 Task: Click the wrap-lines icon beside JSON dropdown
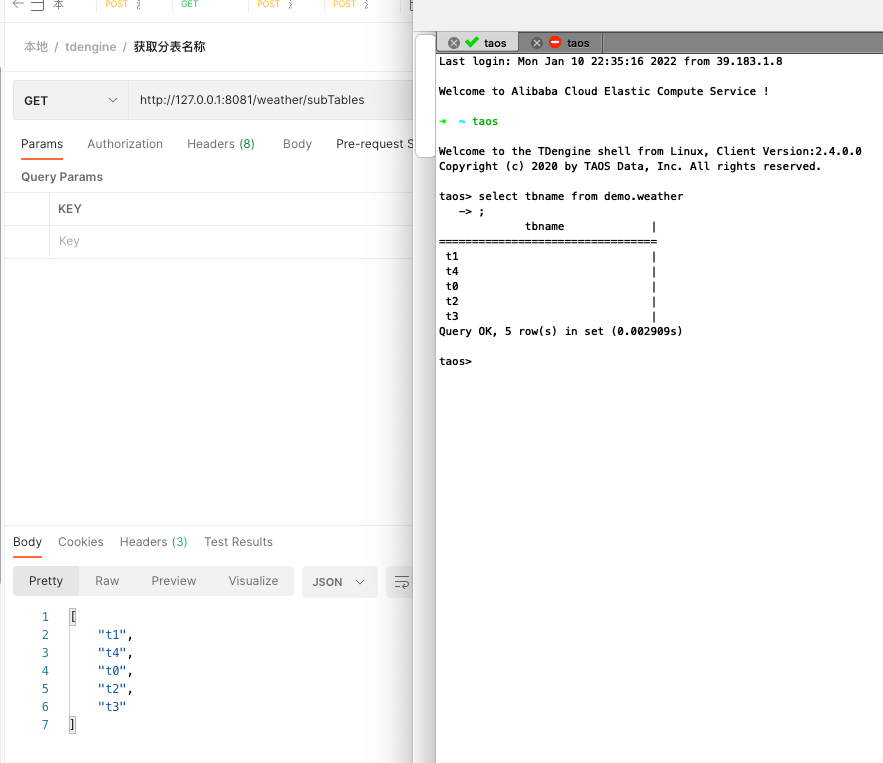tap(401, 581)
